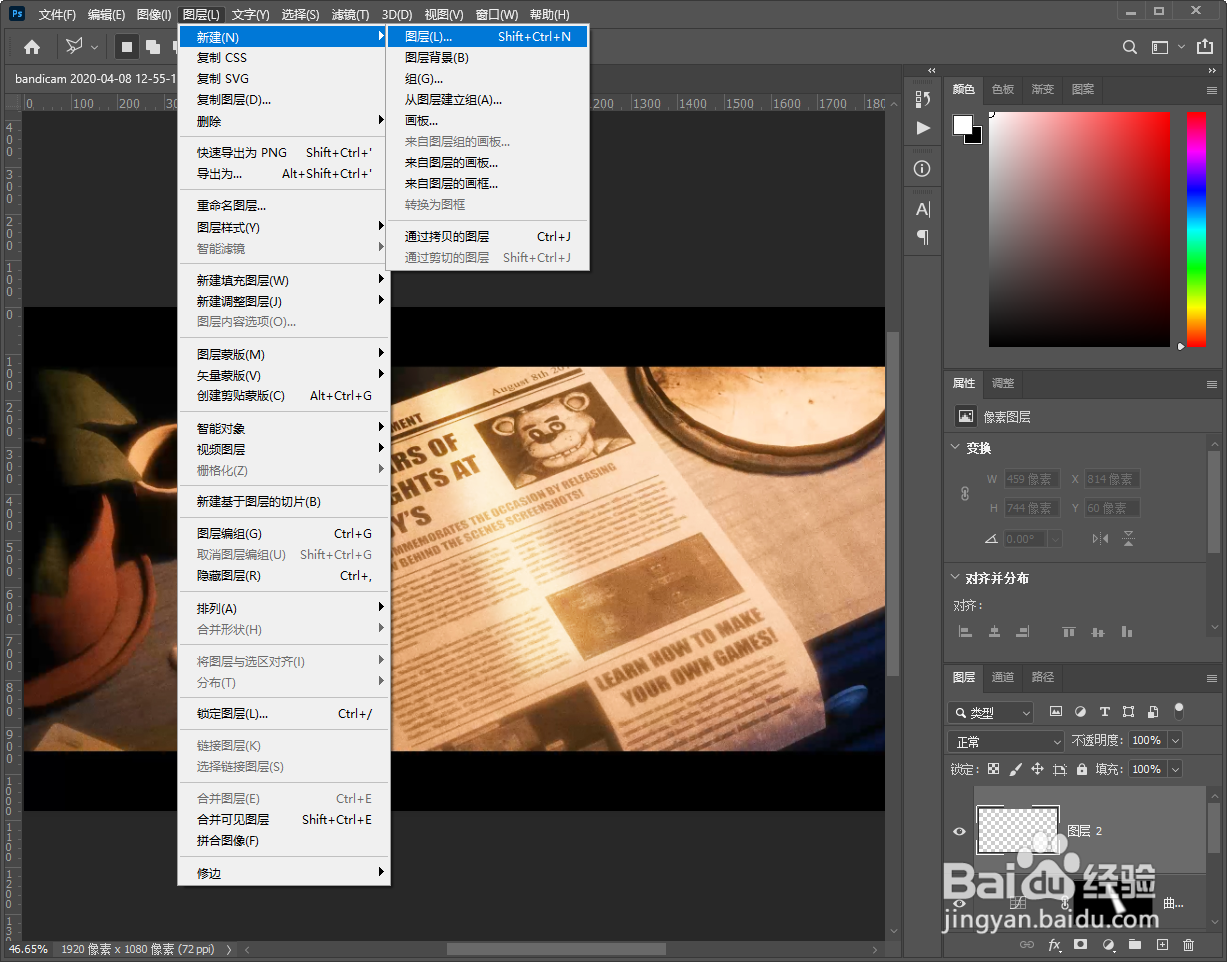Click Add layer style fx icon
The image size is (1227, 962).
tap(1054, 944)
